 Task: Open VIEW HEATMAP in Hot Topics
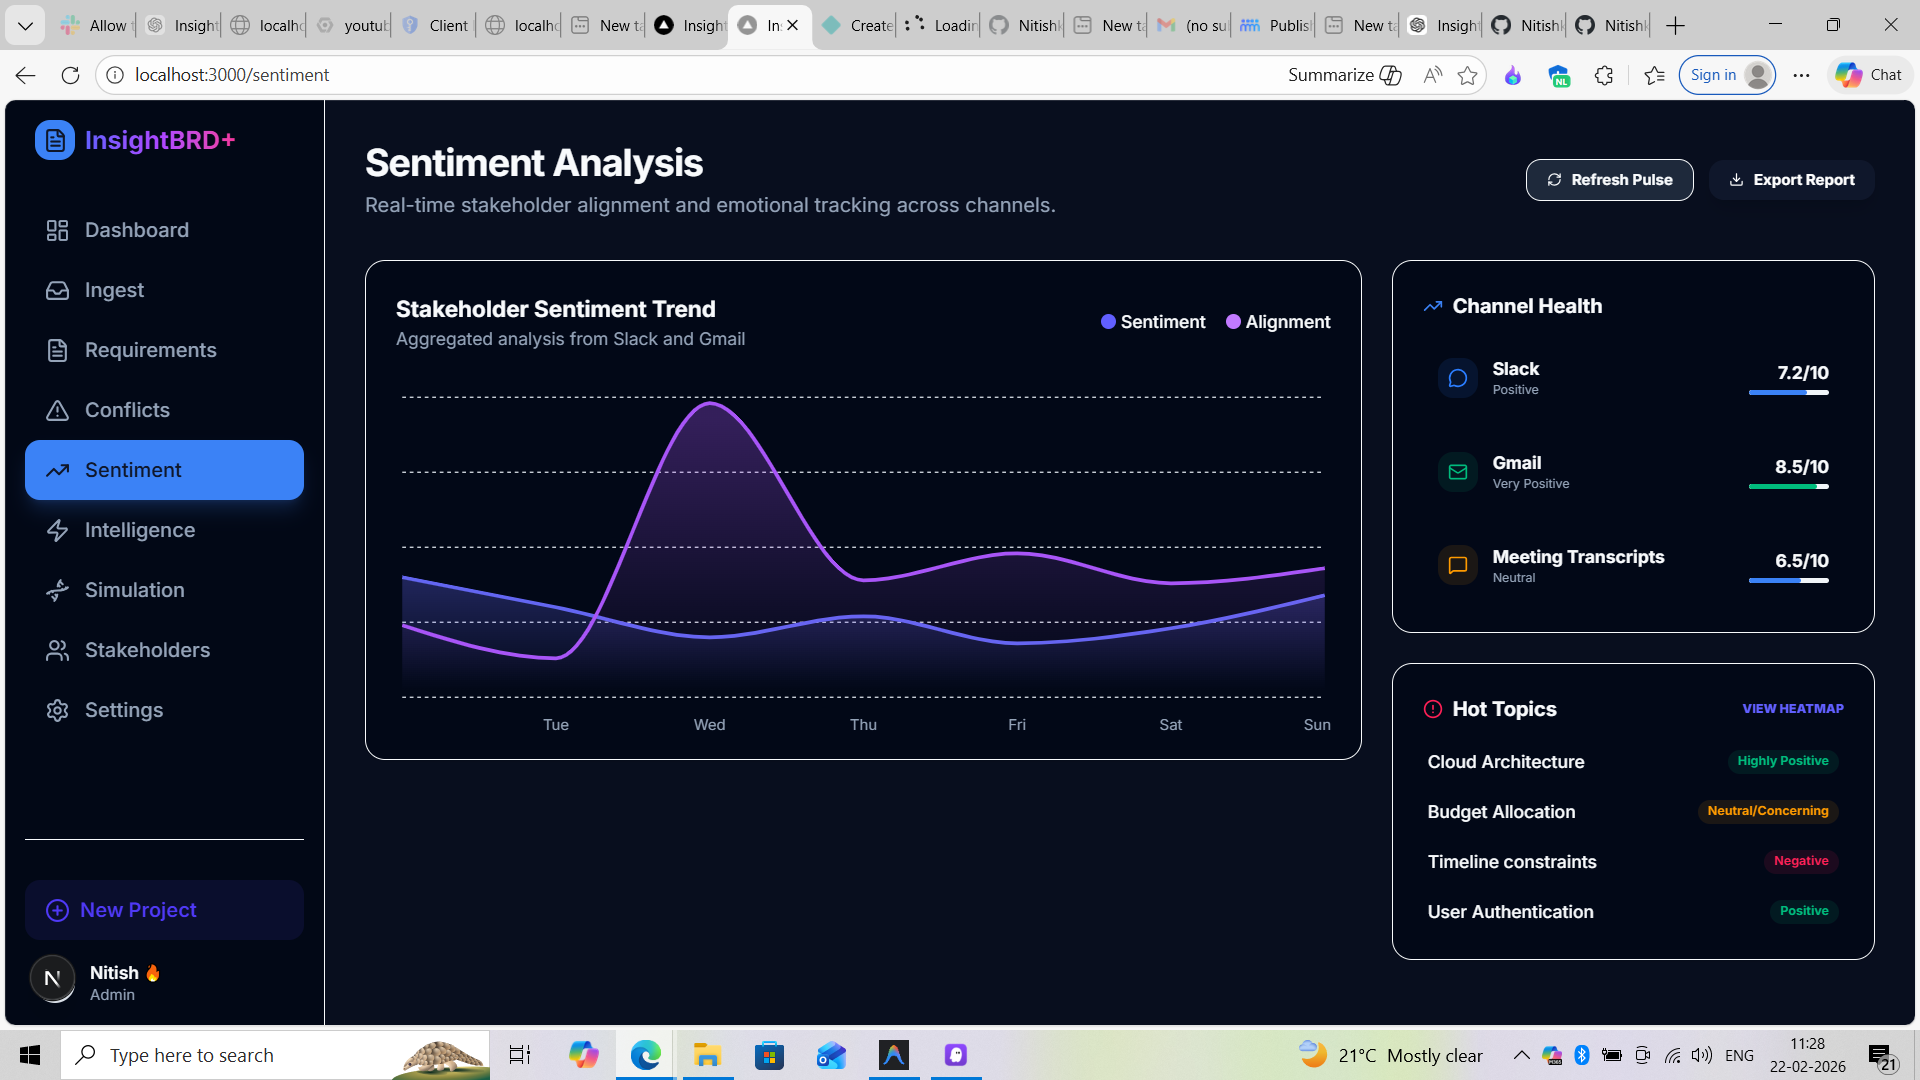1793,708
